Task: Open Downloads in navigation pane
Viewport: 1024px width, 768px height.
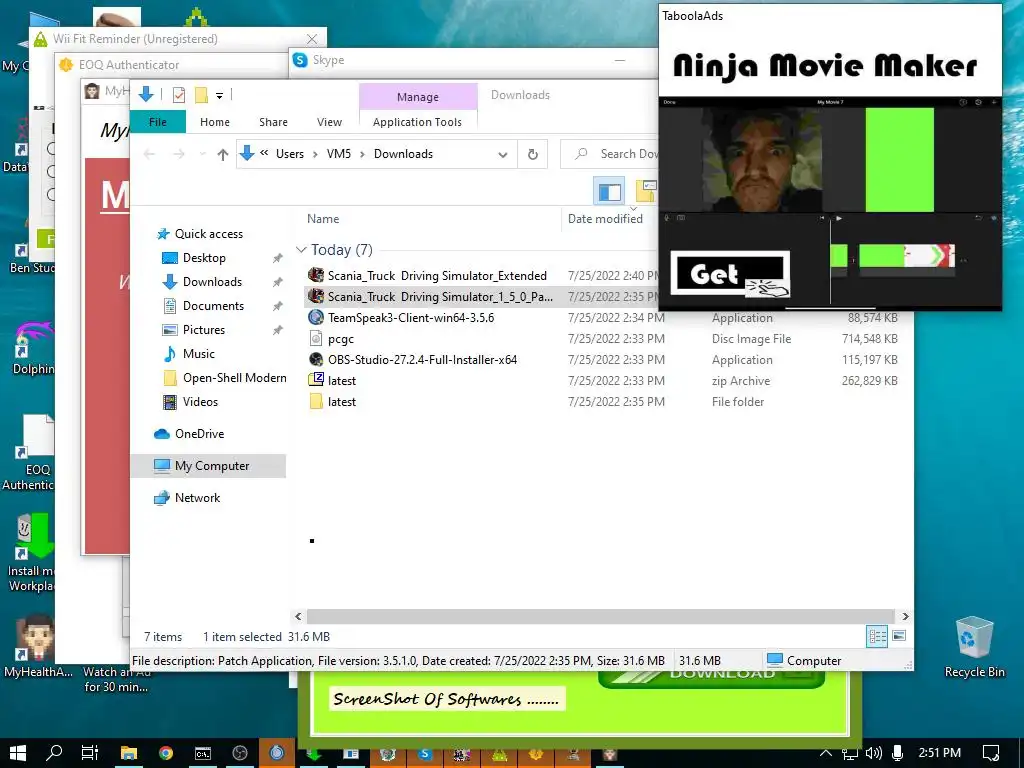Action: point(212,282)
